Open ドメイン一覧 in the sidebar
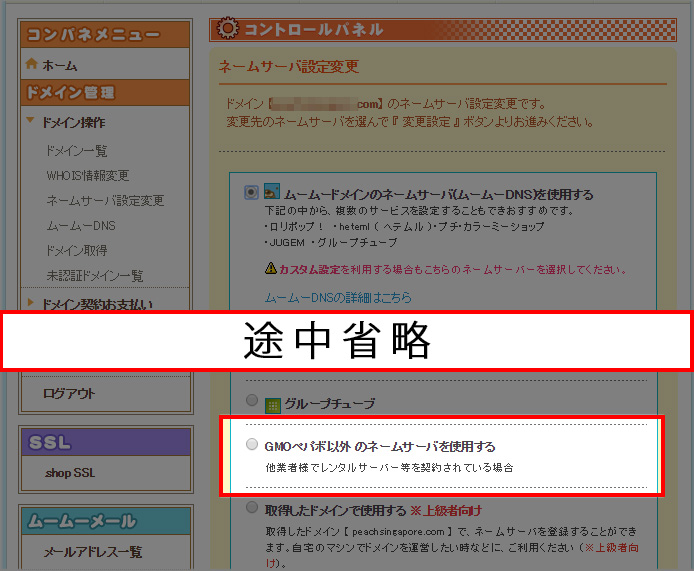The image size is (694, 571). [x=77, y=151]
